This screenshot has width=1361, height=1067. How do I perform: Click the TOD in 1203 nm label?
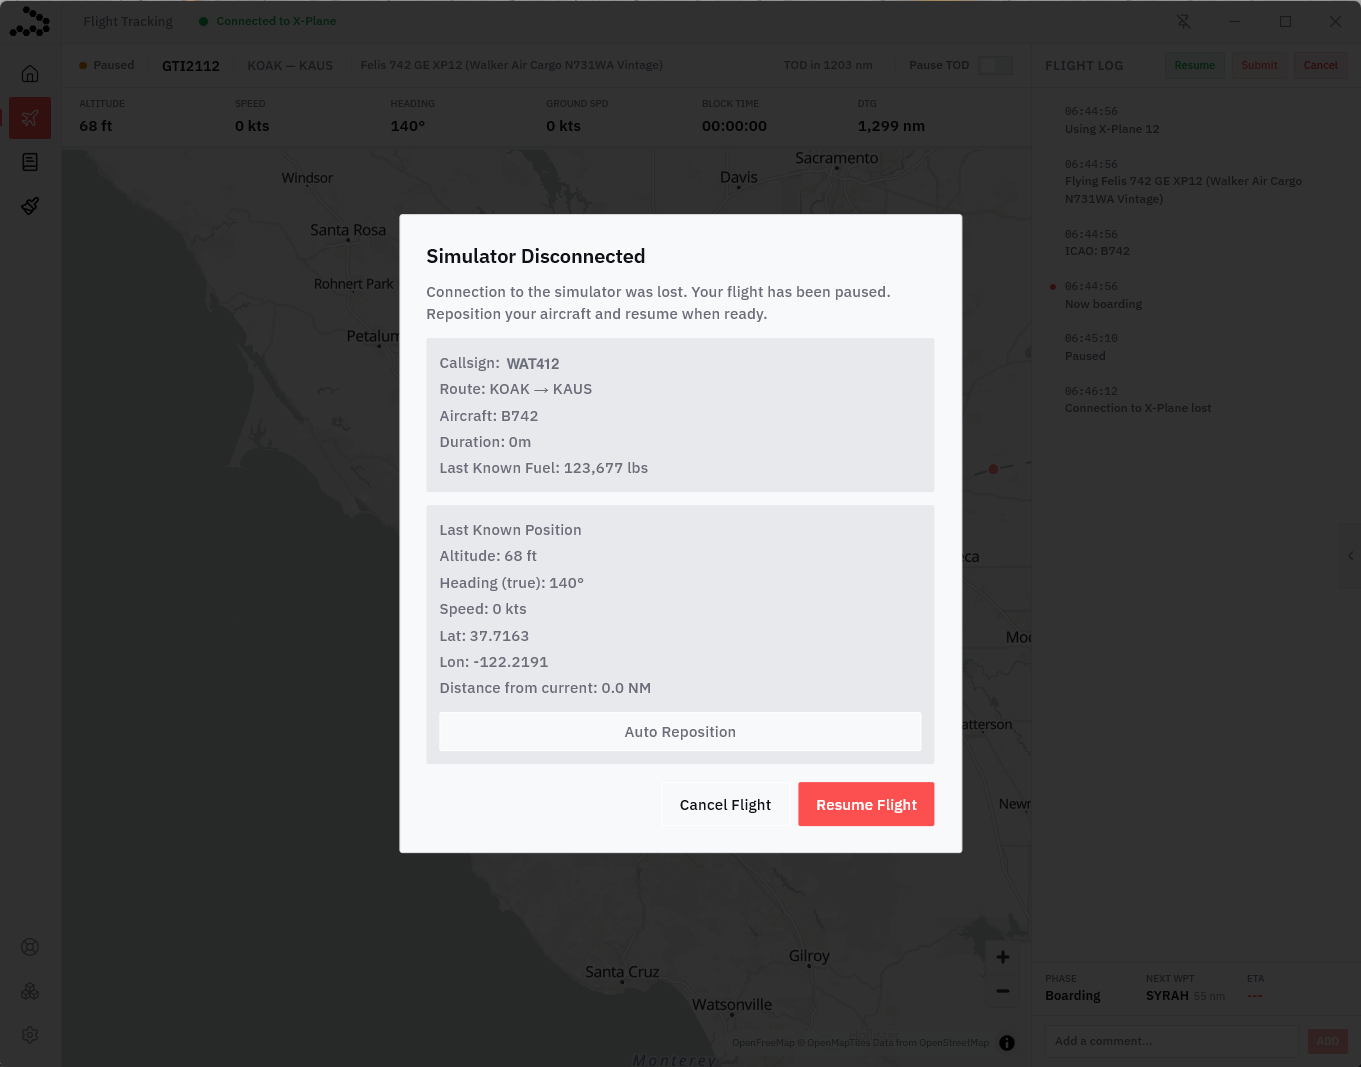[828, 65]
